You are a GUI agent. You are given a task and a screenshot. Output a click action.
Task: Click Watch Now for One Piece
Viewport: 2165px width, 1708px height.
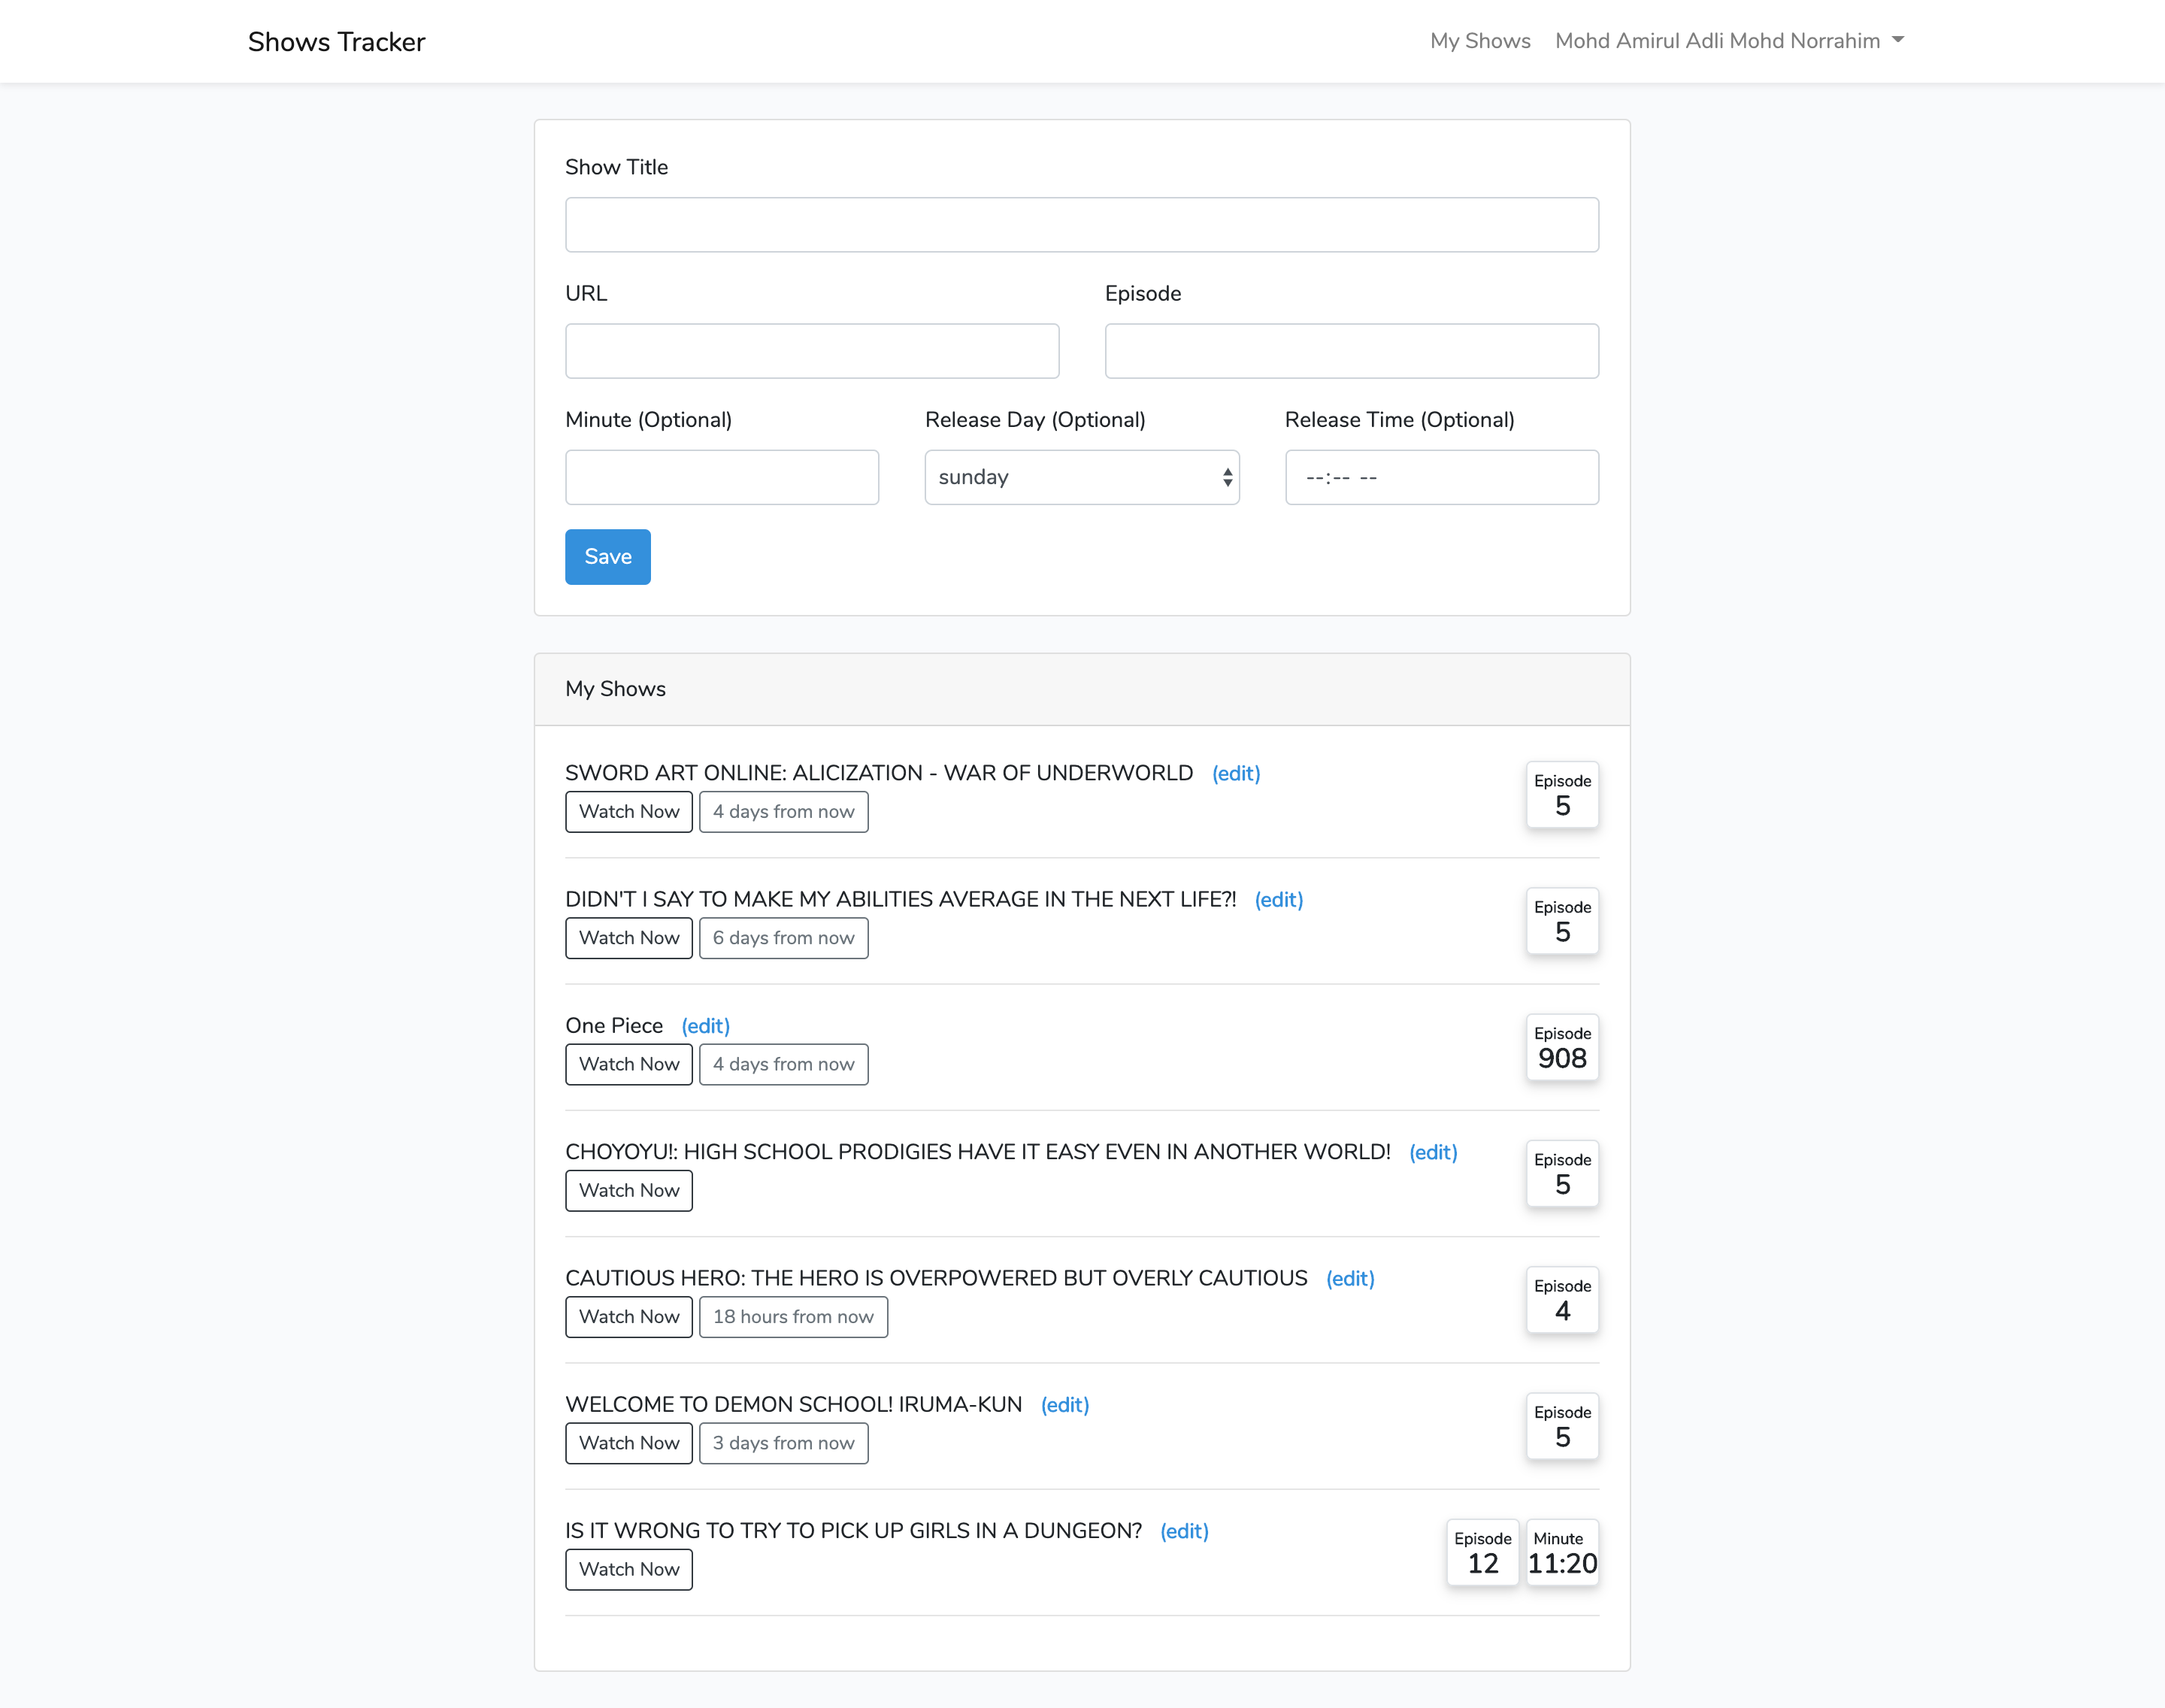click(628, 1064)
